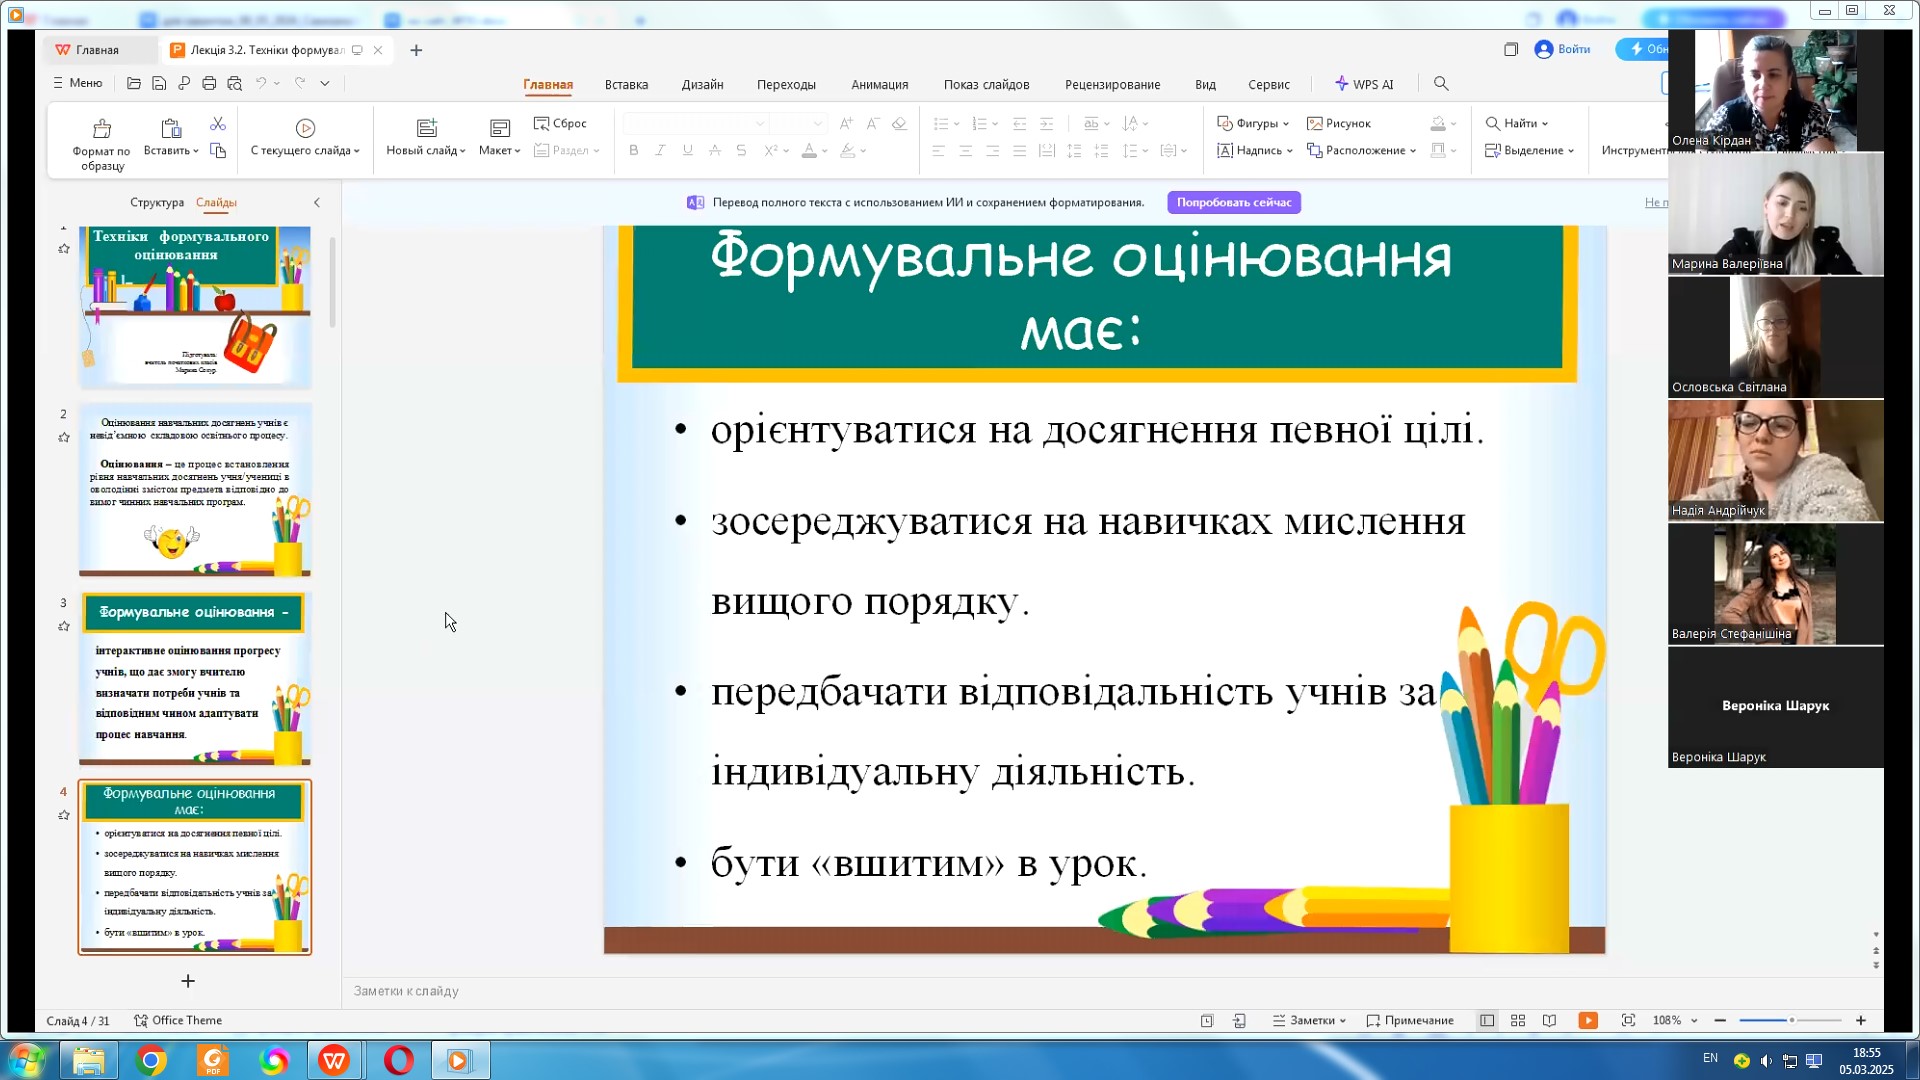
Task: Increase font size with A+ icon
Action: pos(846,124)
